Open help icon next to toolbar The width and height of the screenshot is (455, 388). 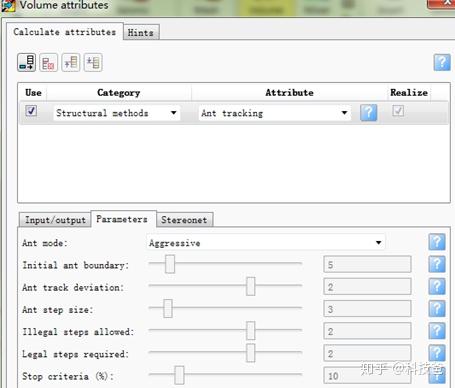tap(442, 62)
